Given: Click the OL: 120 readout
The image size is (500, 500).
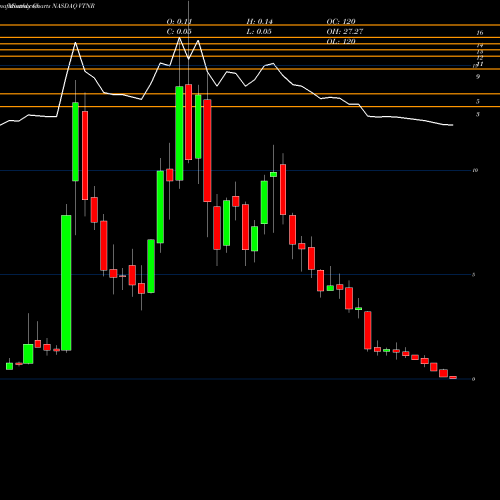Looking at the screenshot, I should 341,41.
